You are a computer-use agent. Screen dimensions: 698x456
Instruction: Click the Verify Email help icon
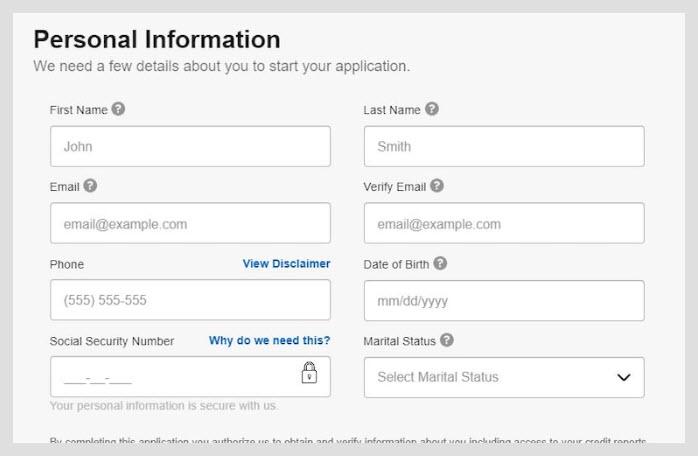437,186
